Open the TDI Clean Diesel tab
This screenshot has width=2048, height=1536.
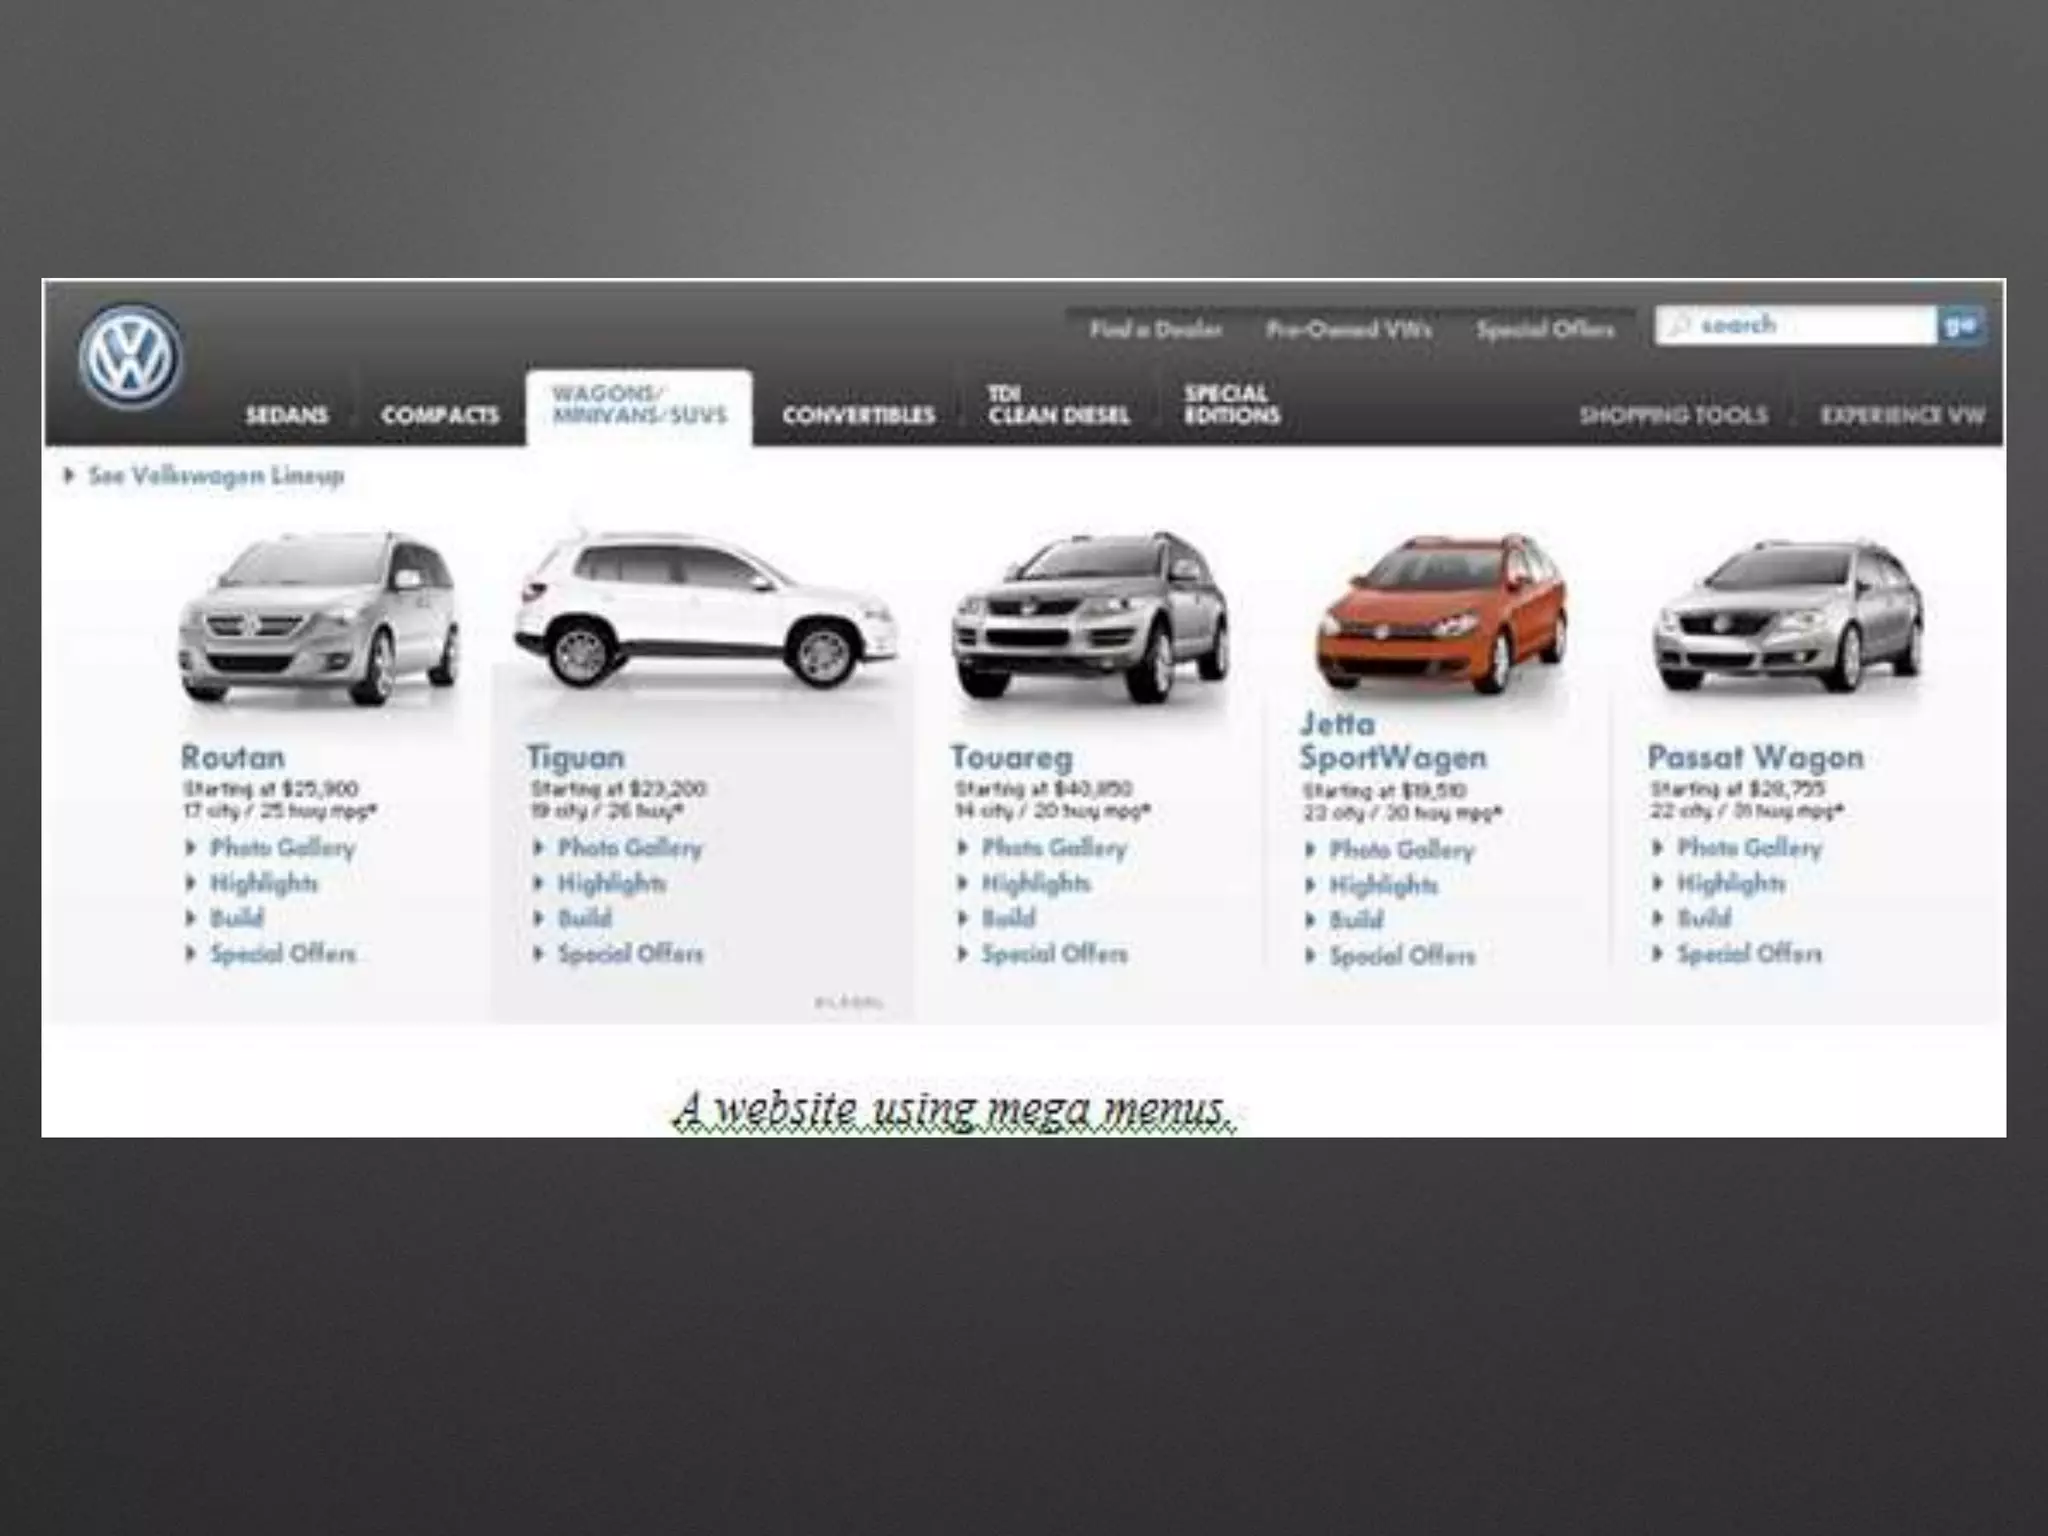pos(1058,405)
